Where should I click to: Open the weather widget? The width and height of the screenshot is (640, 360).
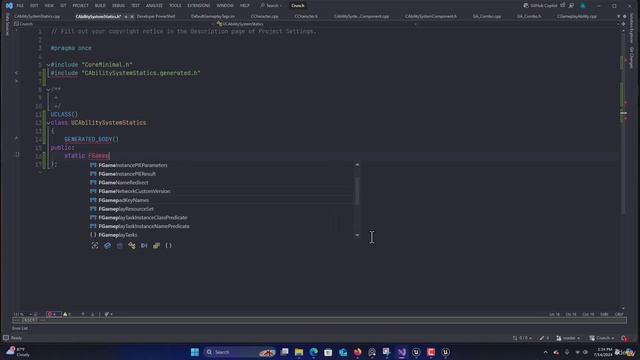click(x=18, y=352)
